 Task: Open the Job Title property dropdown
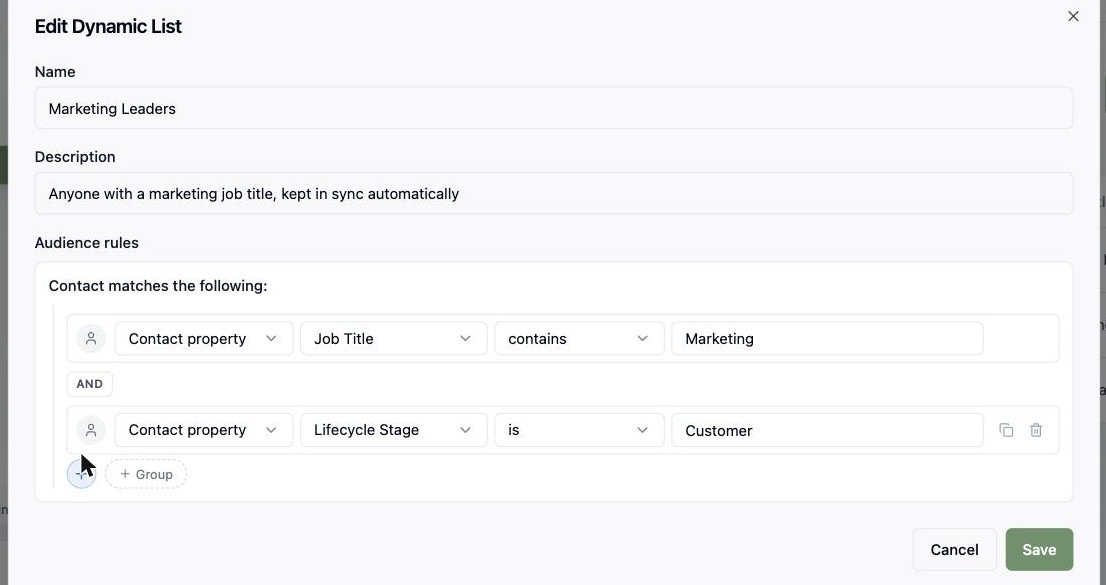click(x=394, y=339)
